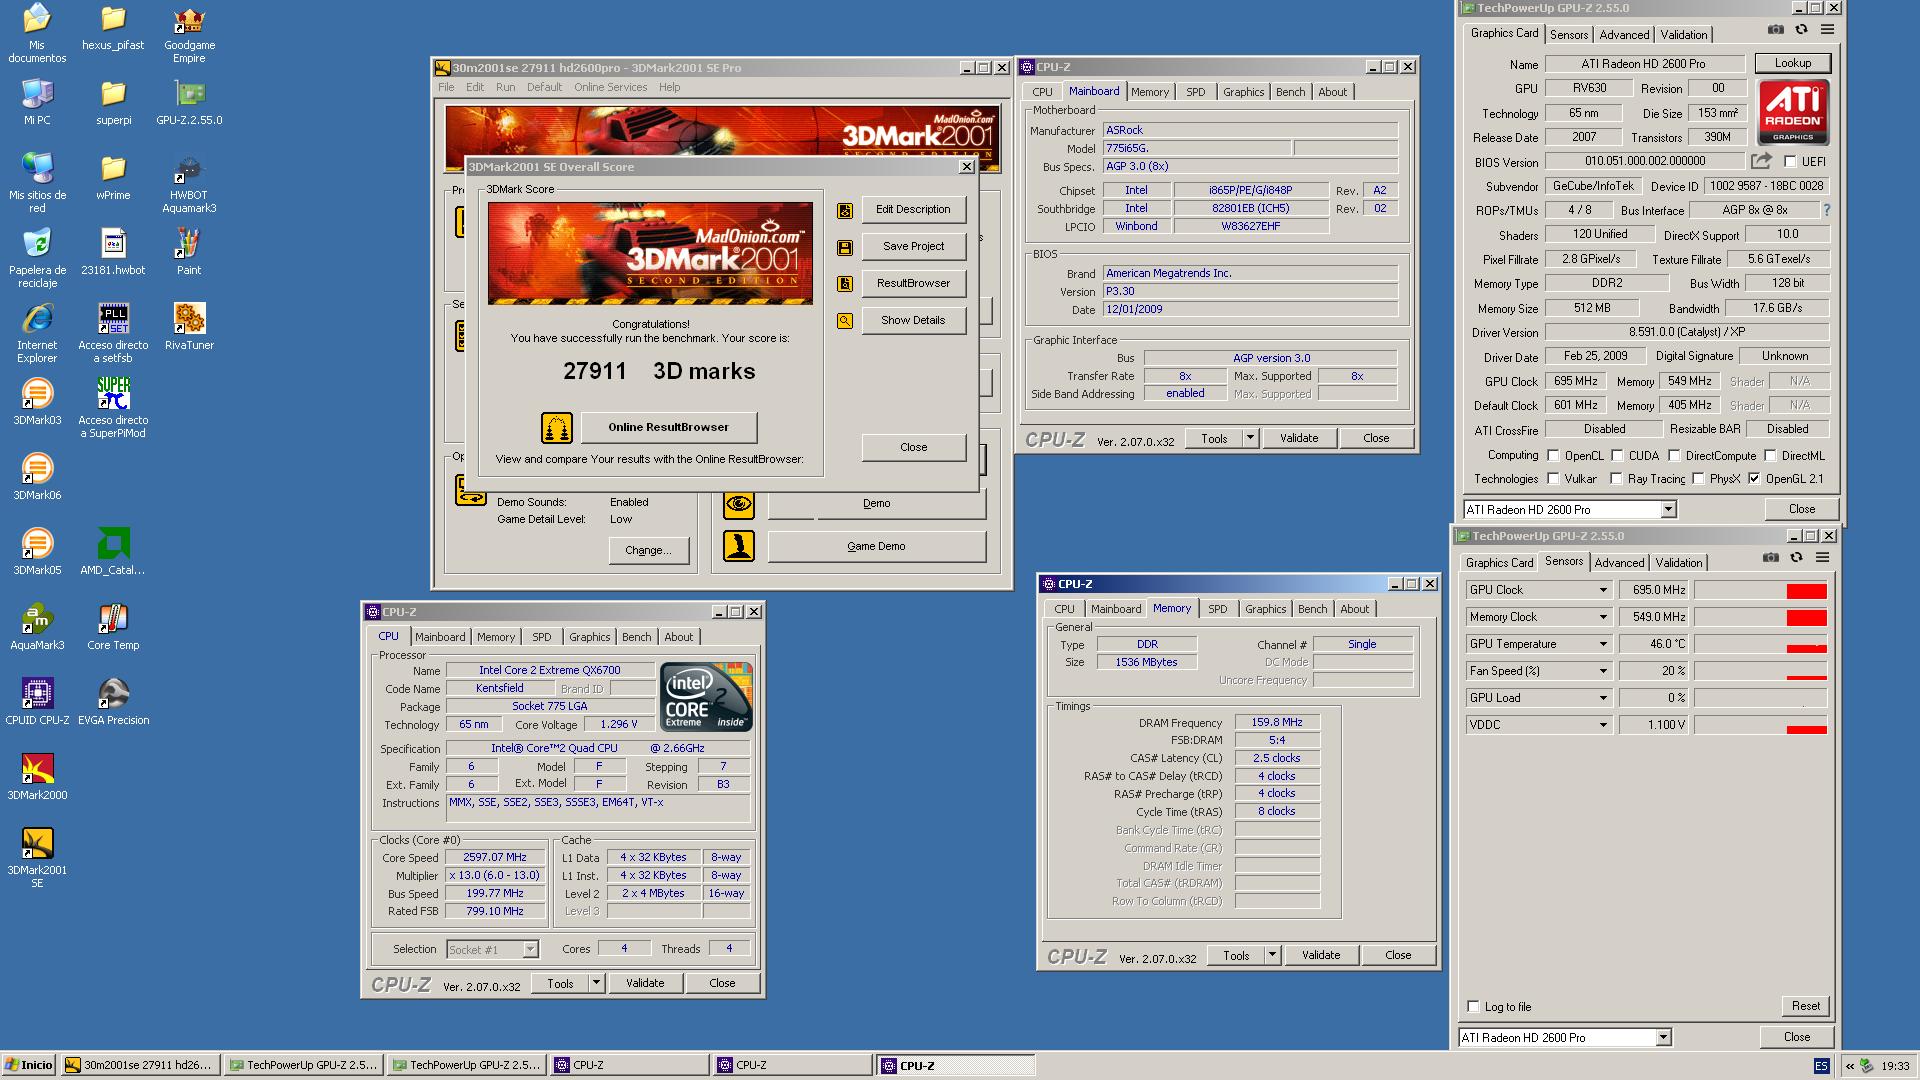1920x1080 pixels.
Task: Click the GPU-Z screenshot camera icon in Graphics Card window
Action: point(1775,30)
